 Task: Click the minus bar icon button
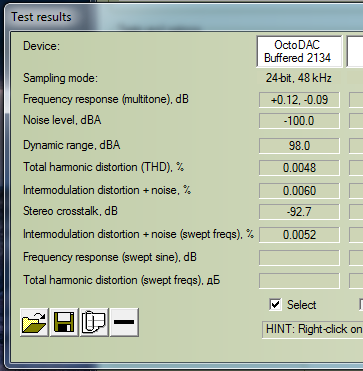(x=124, y=322)
